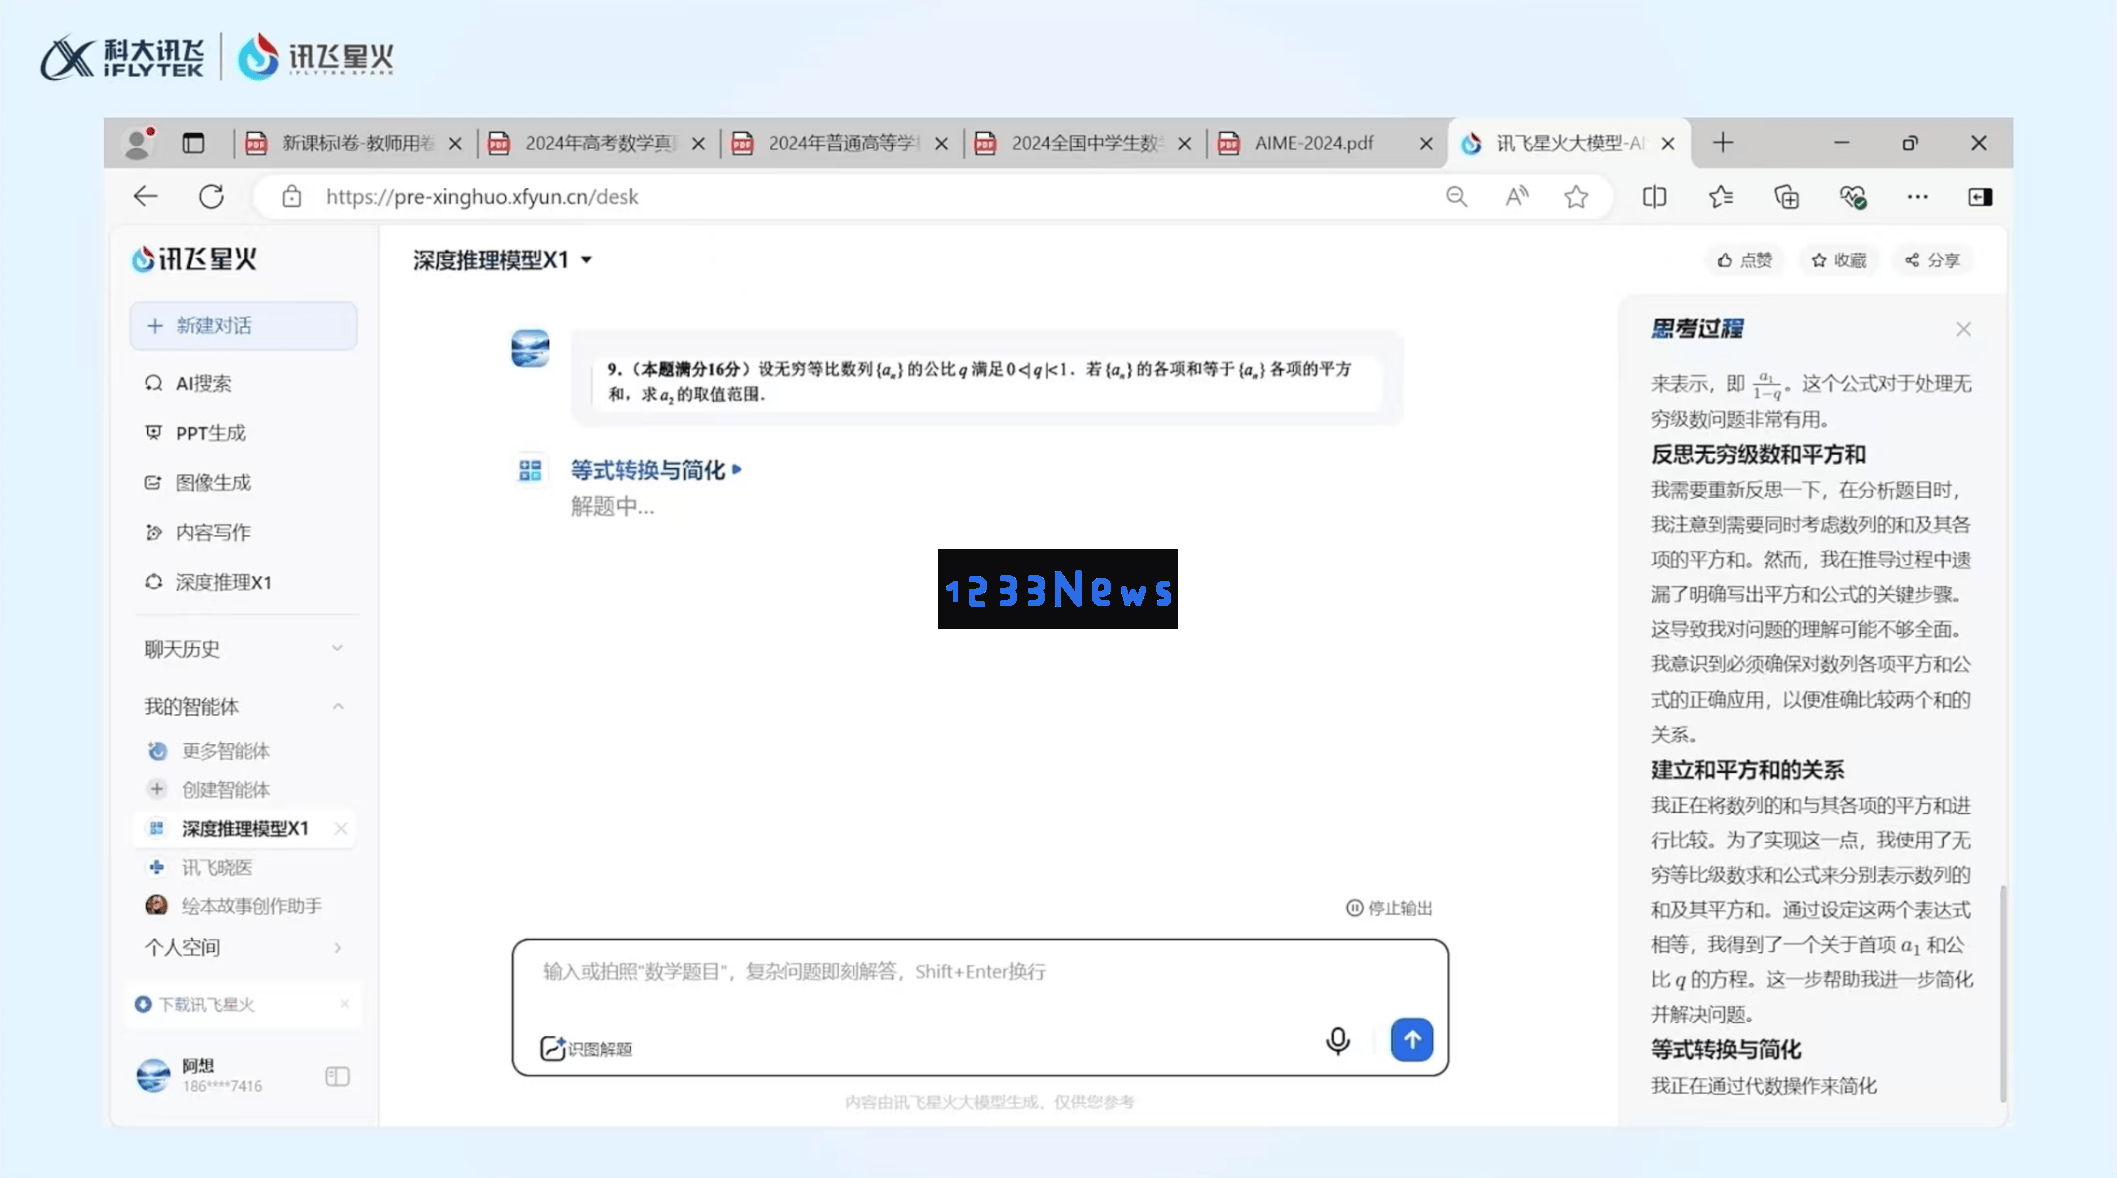Screen dimensions: 2117x1178
Task: Toggle the browser sidebar icon
Action: (x=1980, y=197)
